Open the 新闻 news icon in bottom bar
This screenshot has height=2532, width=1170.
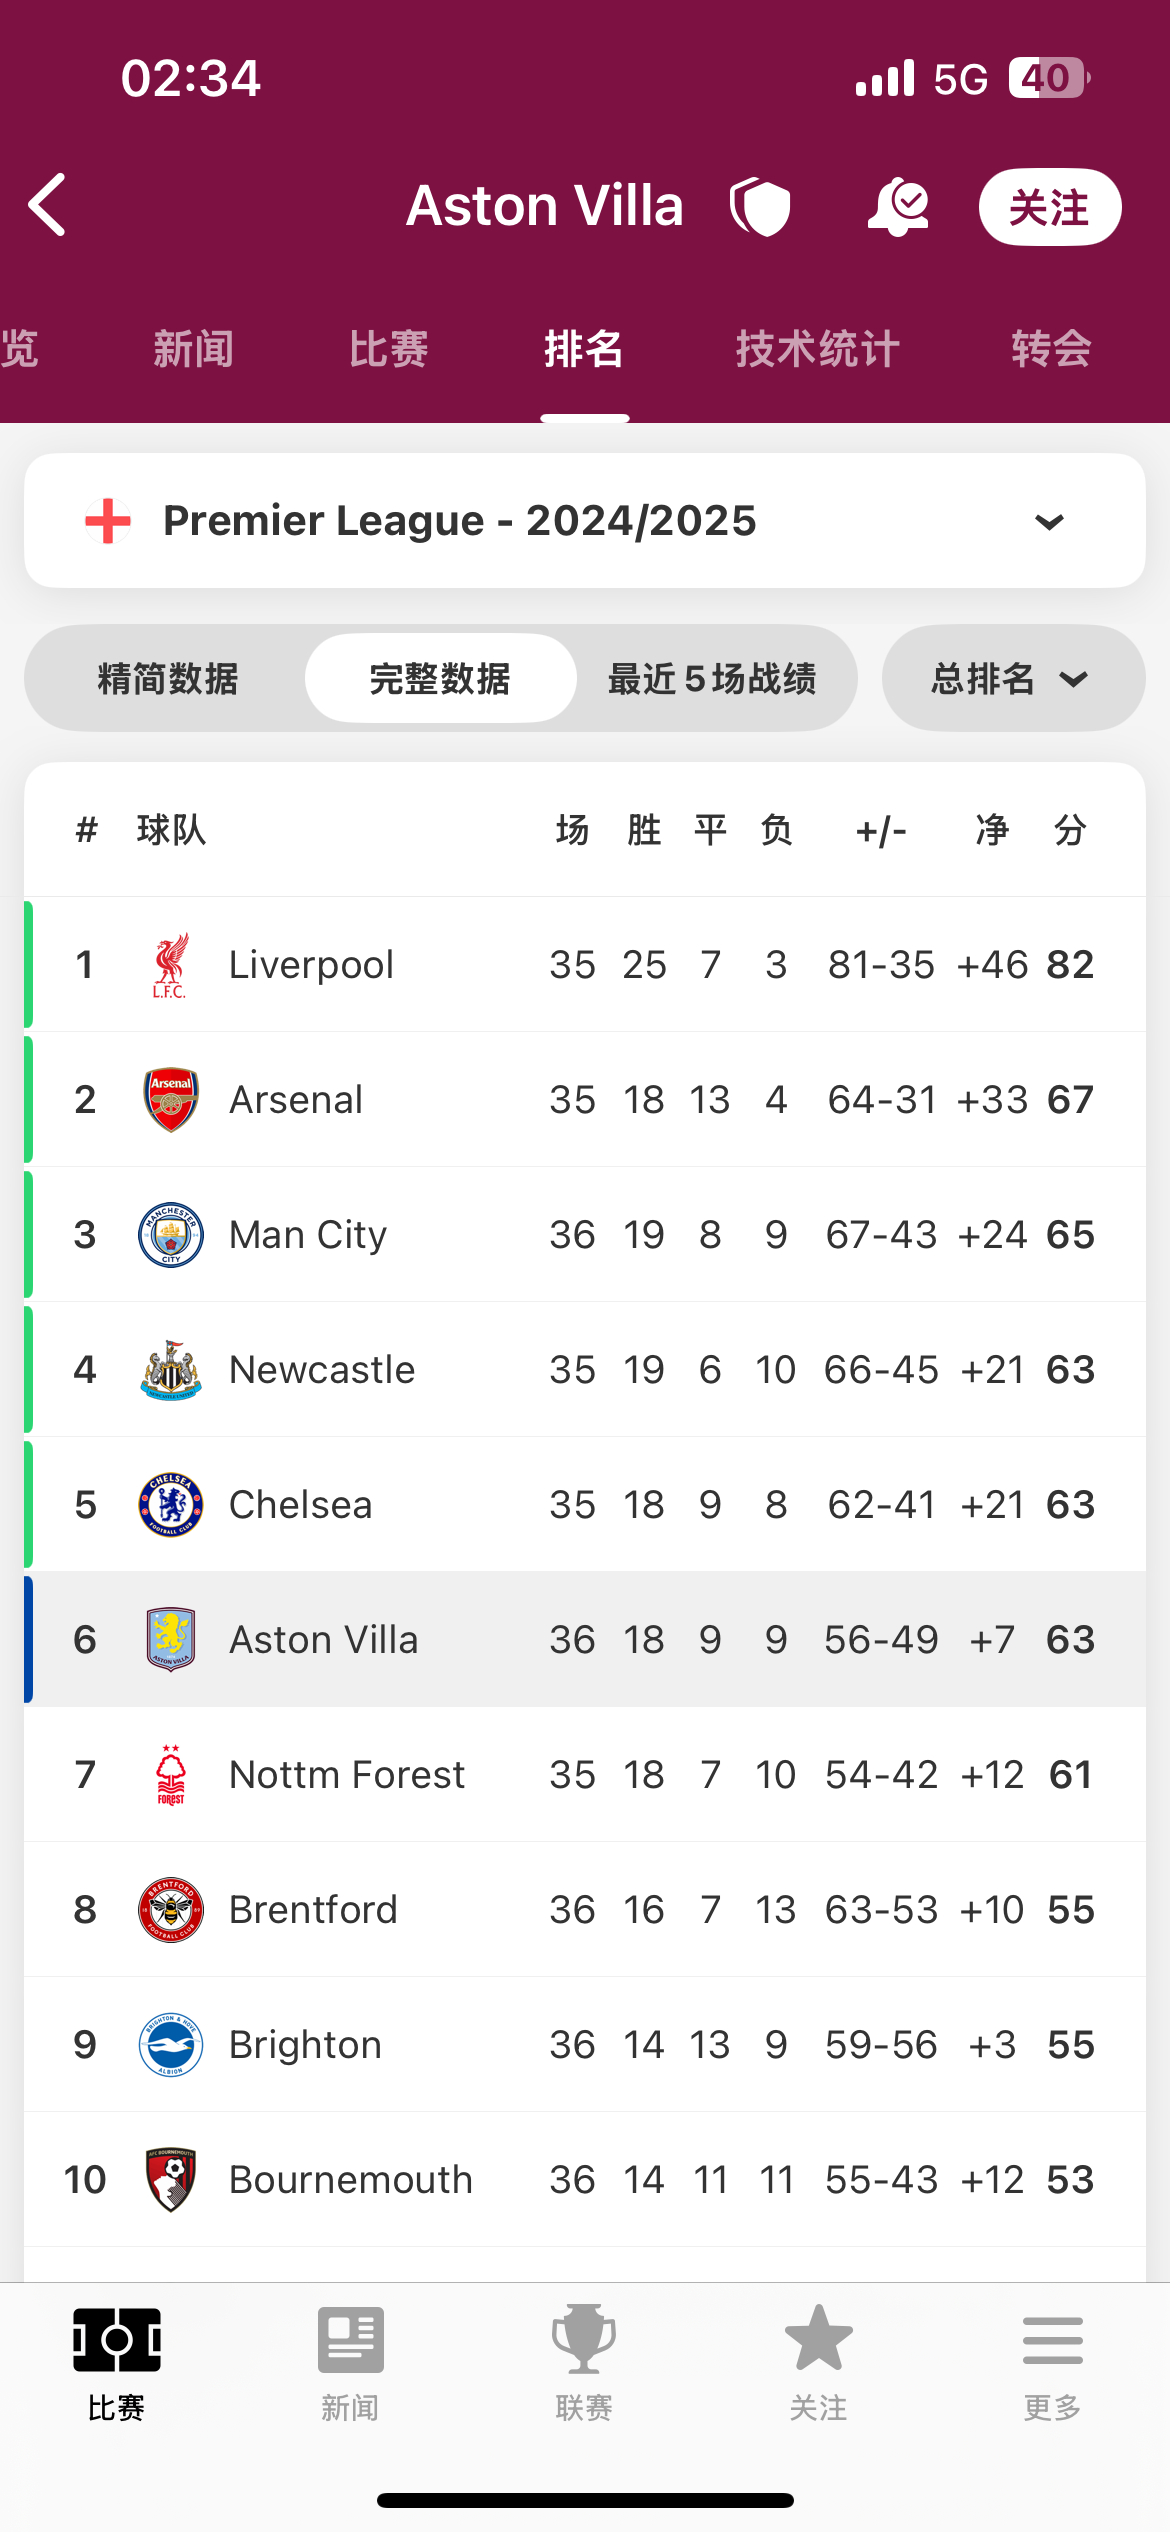(350, 2339)
